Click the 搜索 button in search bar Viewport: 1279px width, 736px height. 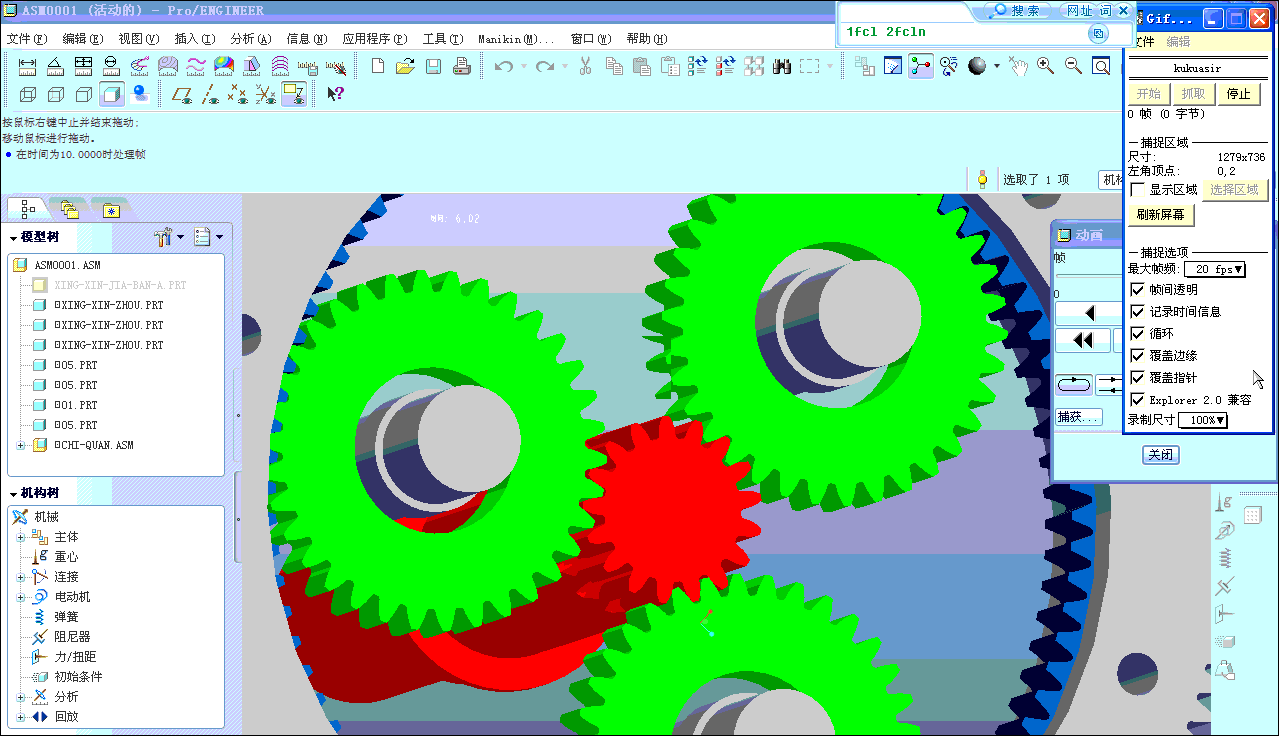[x=1015, y=11]
